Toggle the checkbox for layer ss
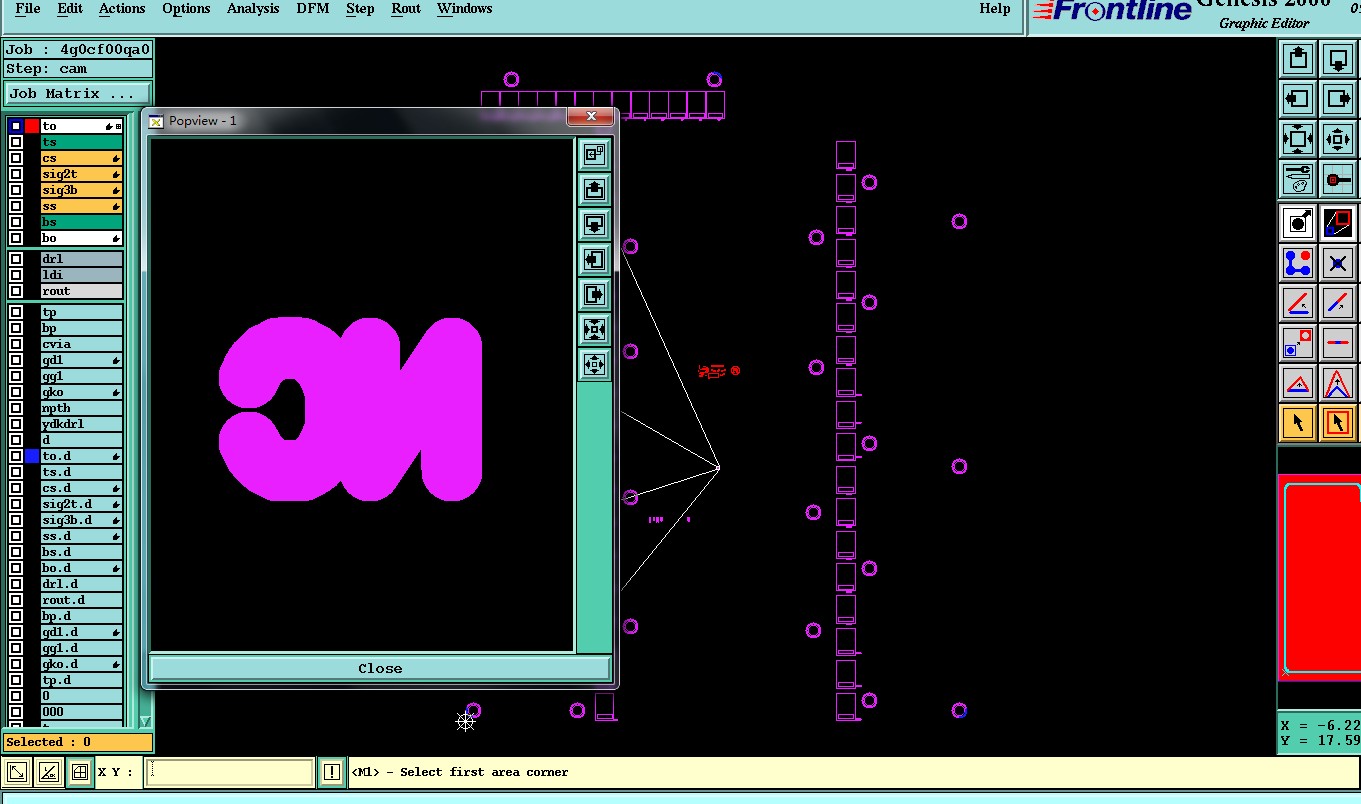The width and height of the screenshot is (1361, 804). click(x=16, y=206)
